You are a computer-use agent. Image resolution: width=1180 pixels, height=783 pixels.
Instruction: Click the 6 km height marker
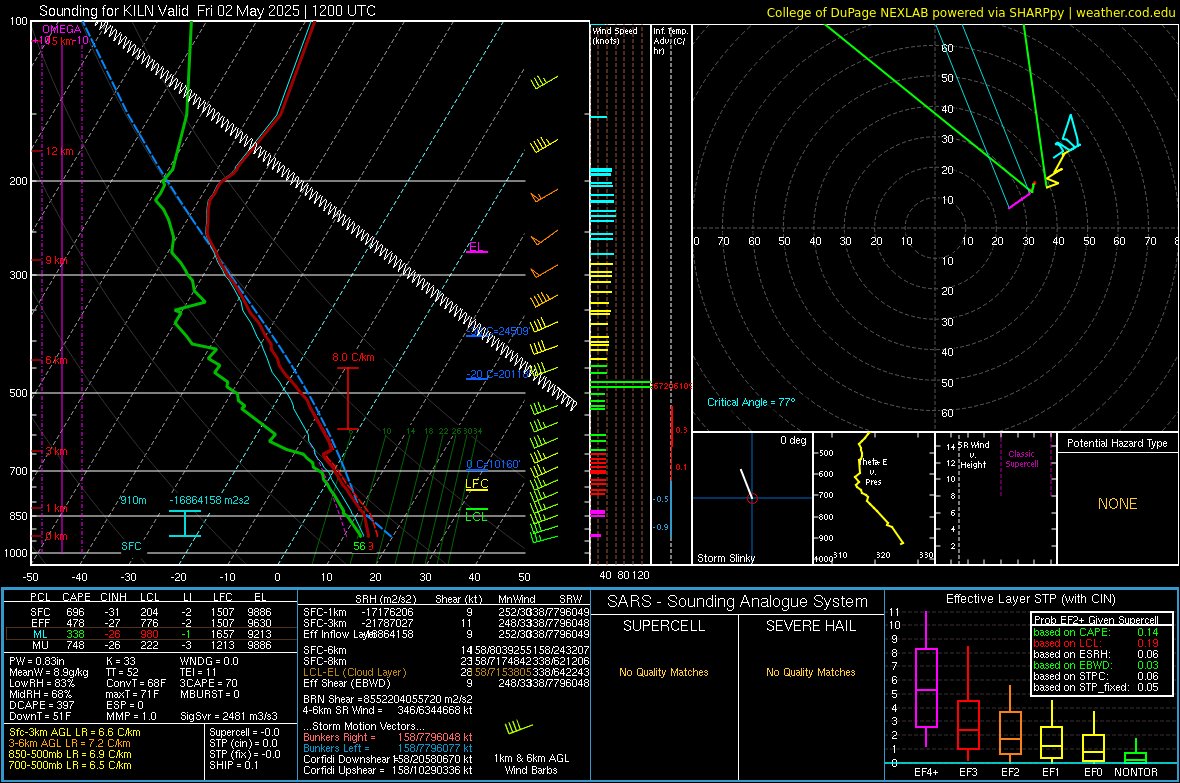(x=56, y=361)
